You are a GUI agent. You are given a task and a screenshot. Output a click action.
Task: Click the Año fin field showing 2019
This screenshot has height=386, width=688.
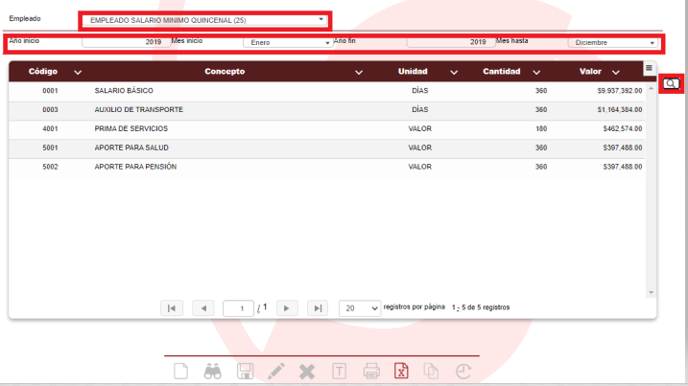pos(451,42)
